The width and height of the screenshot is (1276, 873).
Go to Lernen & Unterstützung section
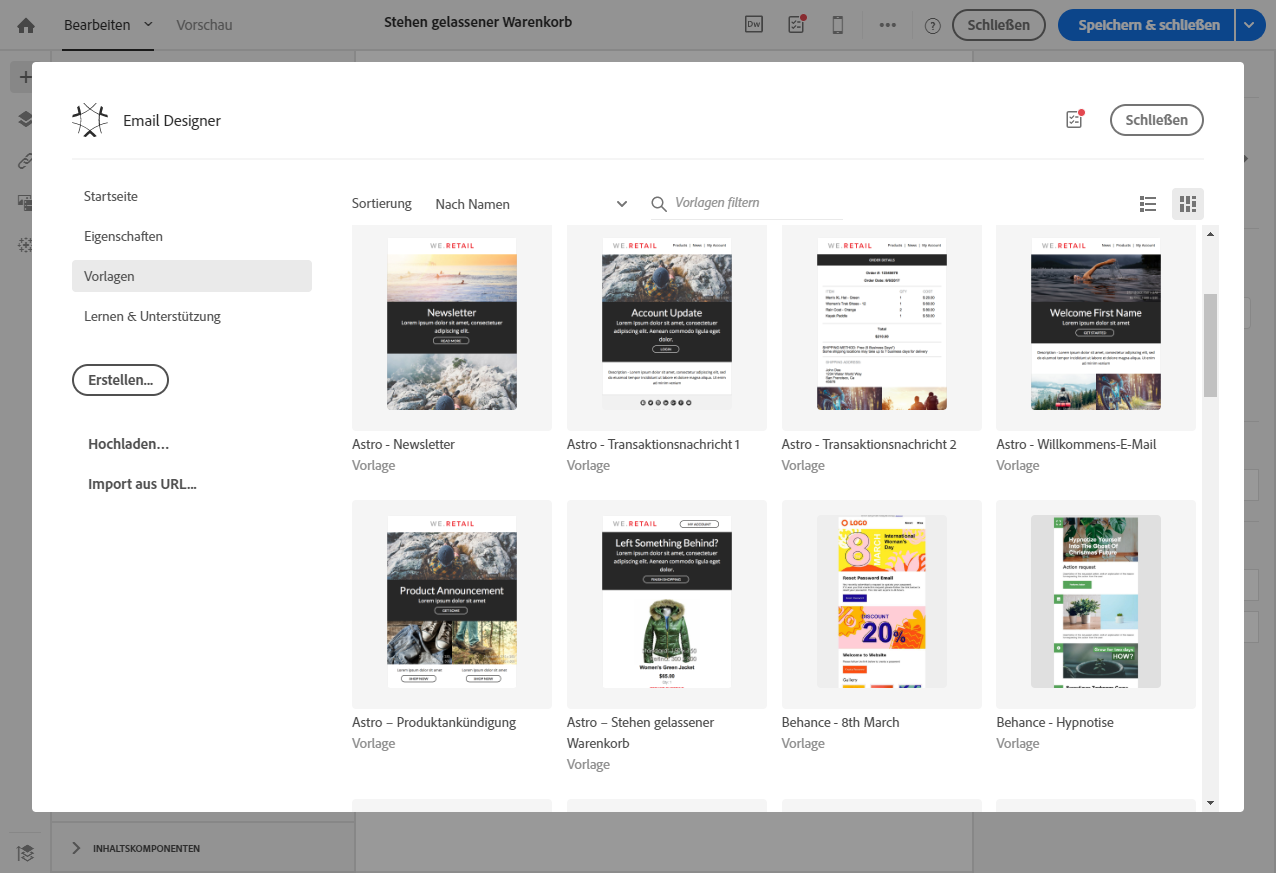152,316
